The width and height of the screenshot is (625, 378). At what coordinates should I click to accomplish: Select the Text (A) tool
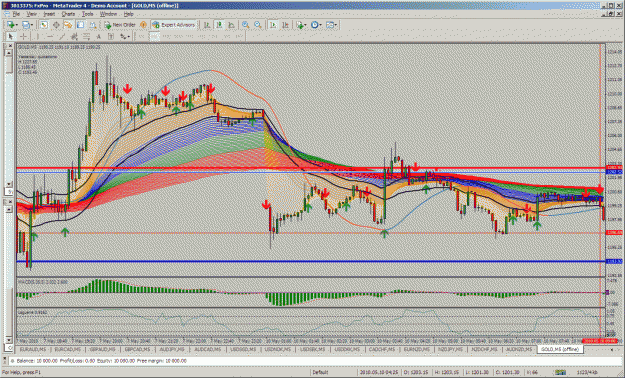point(98,37)
